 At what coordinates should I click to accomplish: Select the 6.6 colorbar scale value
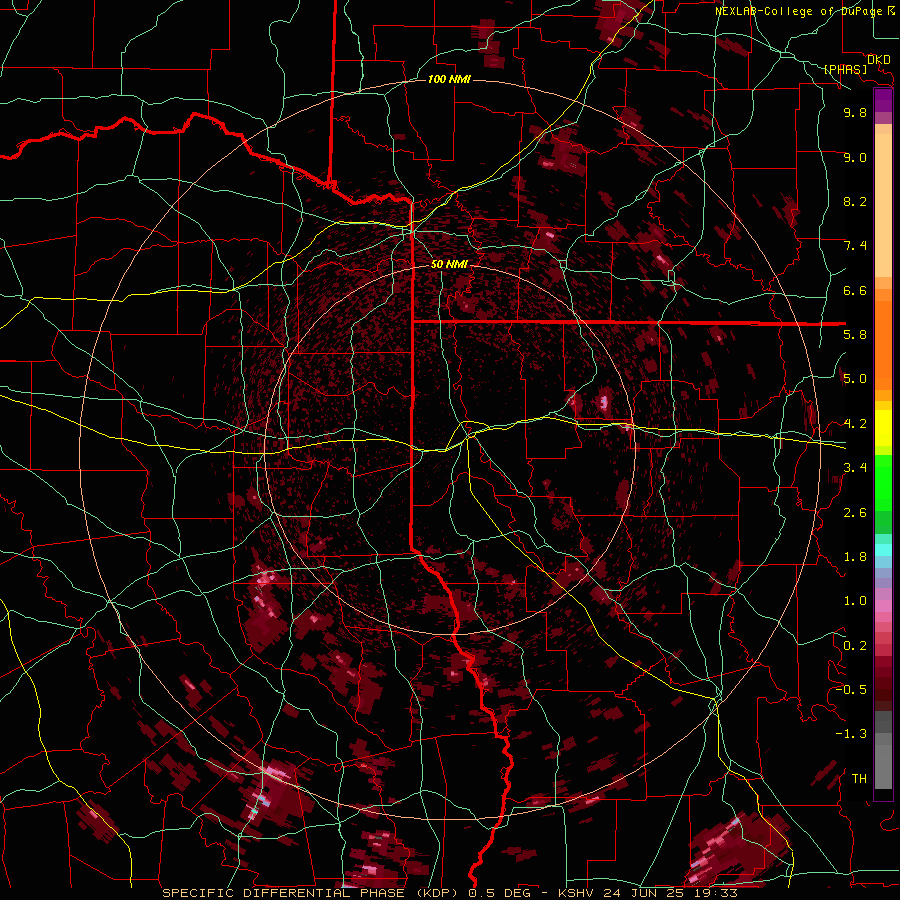click(855, 290)
